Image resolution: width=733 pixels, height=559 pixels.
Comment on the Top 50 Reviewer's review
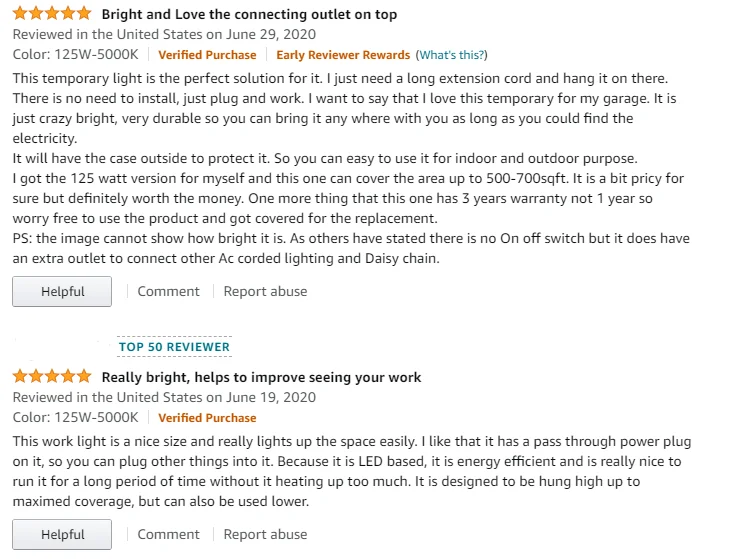[168, 534]
